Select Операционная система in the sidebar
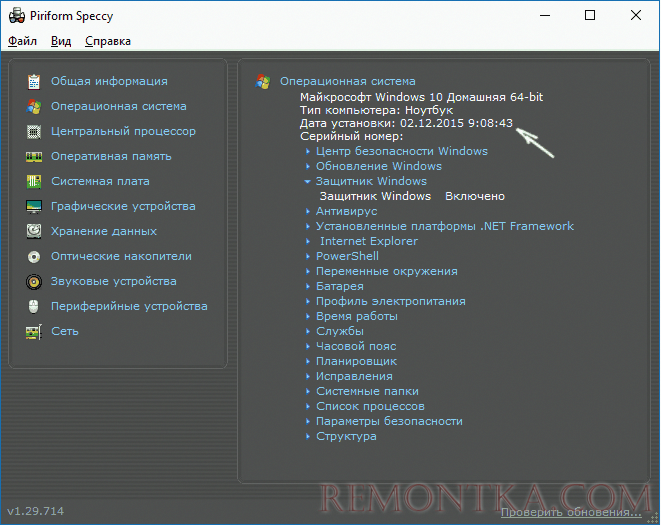Image resolution: width=661 pixels, height=525 pixels. click(x=118, y=106)
